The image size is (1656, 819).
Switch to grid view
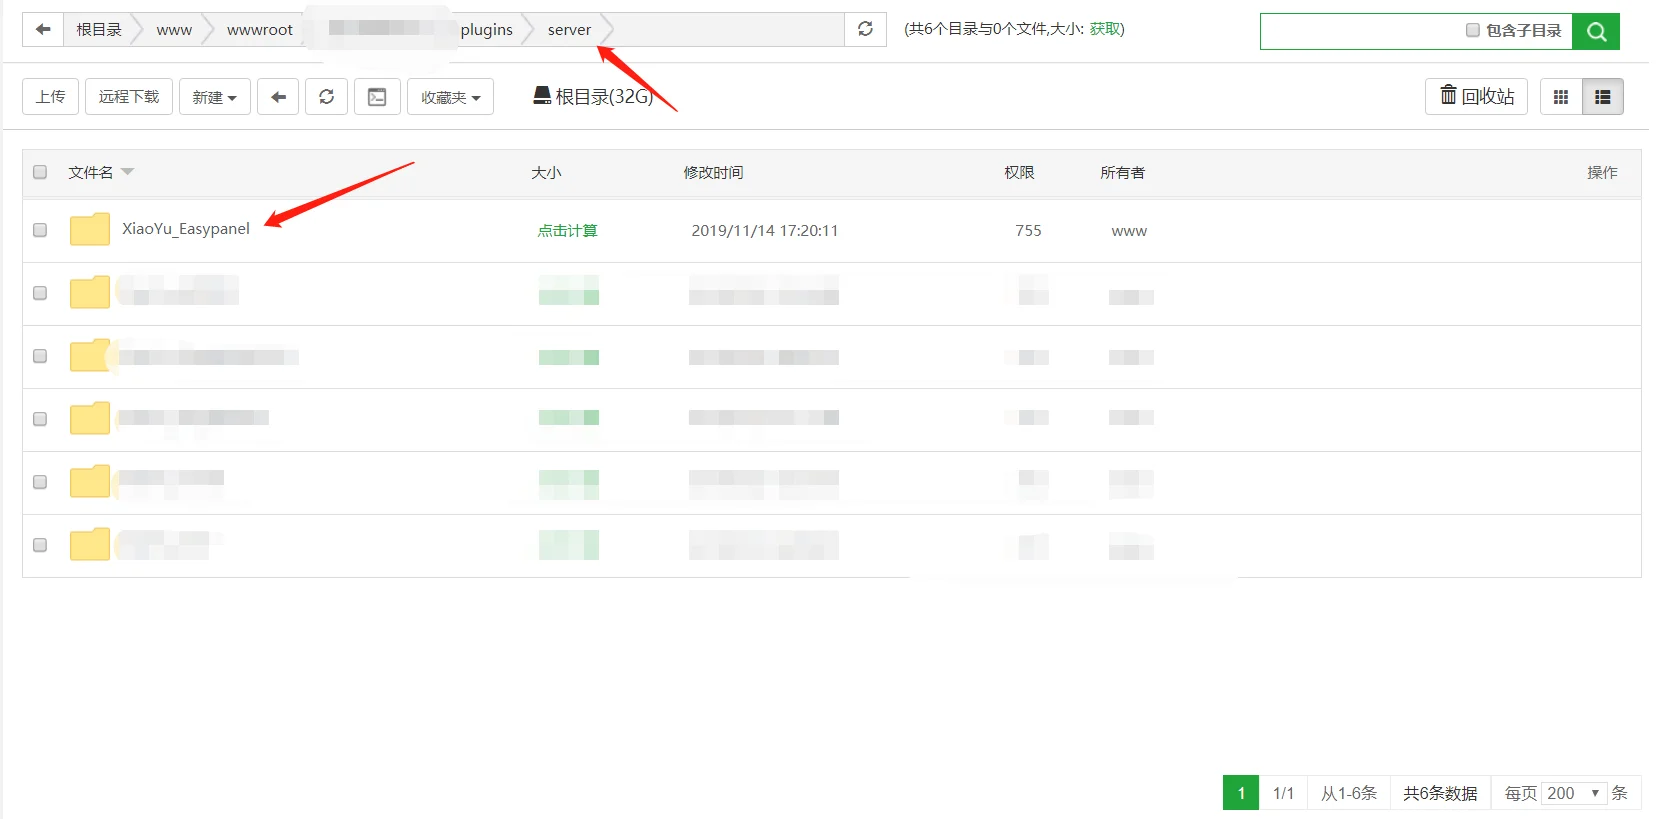(1561, 97)
